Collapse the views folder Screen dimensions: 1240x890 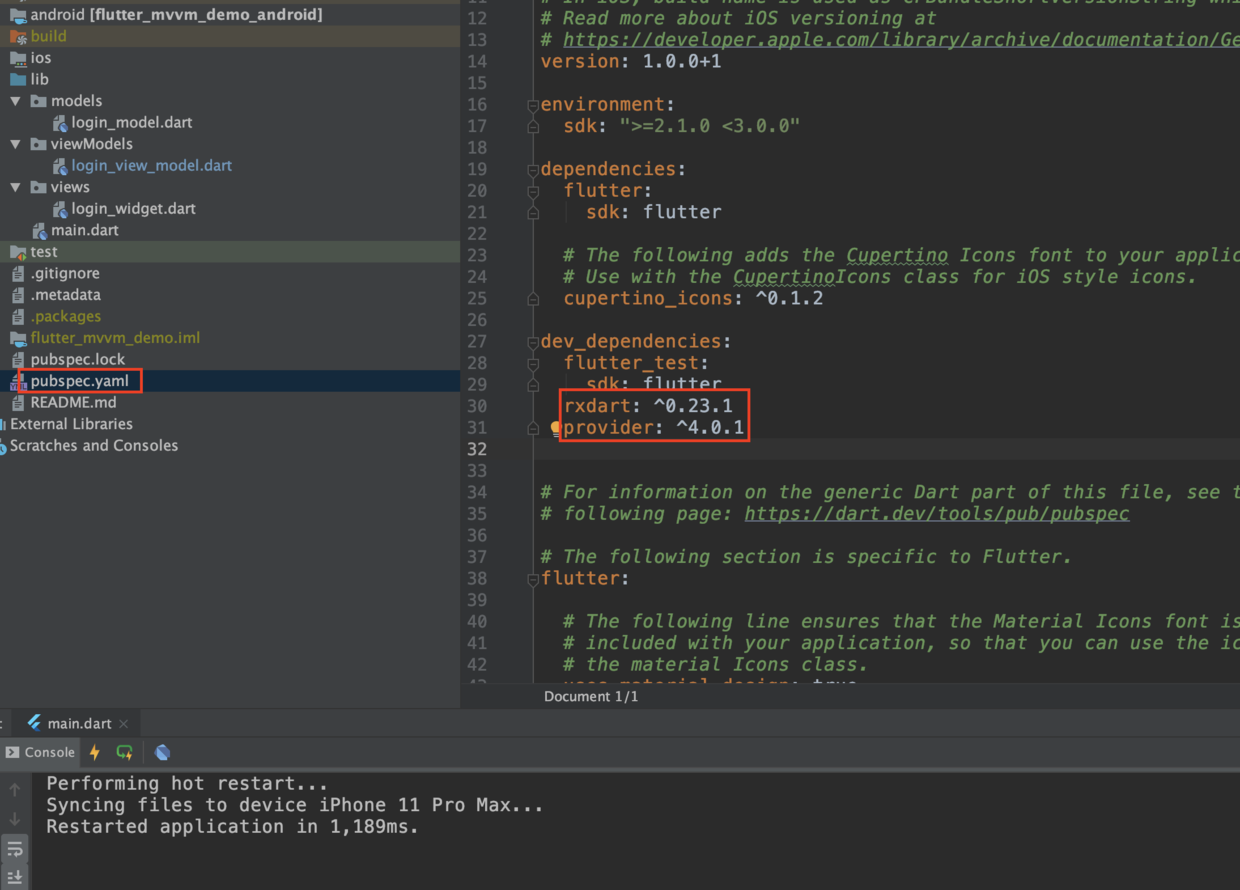15,187
